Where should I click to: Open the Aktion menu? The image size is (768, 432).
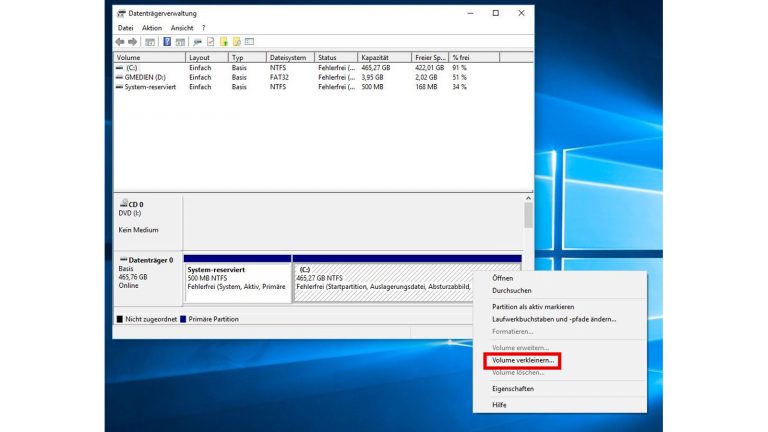pos(151,28)
